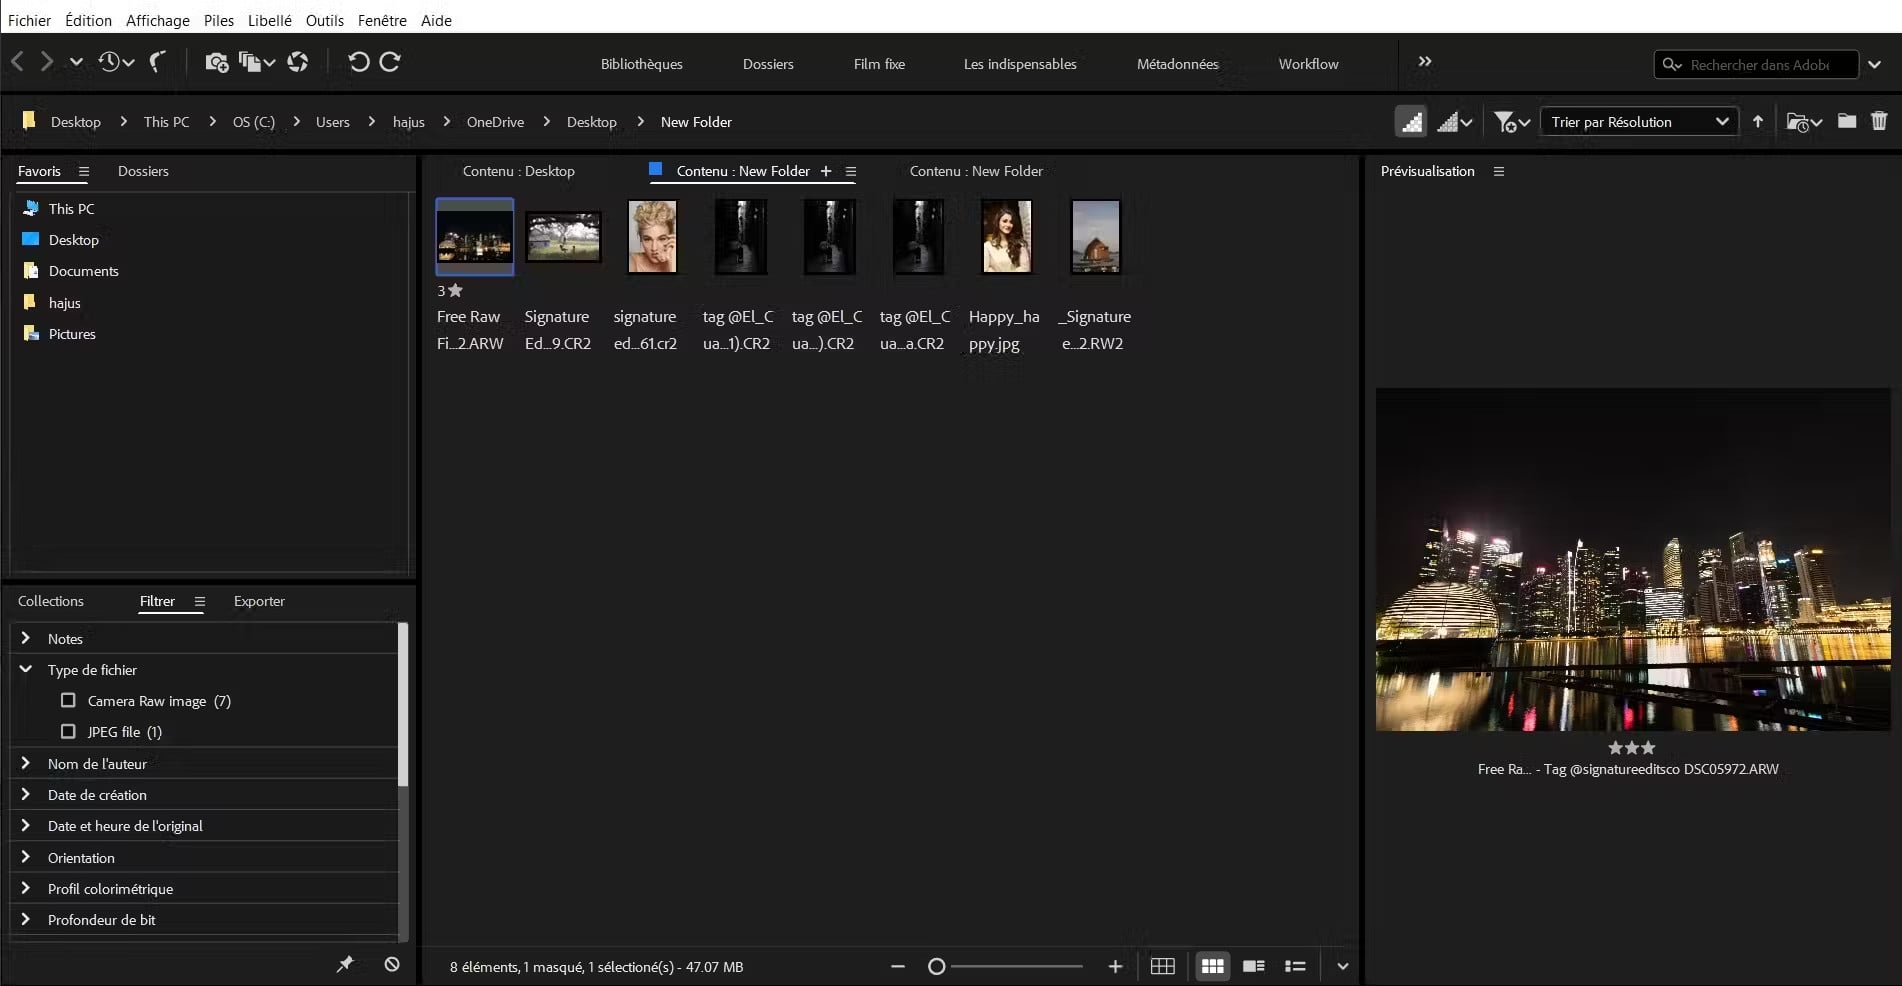
Task: Open the Métadonnées workspace
Action: [1177, 64]
